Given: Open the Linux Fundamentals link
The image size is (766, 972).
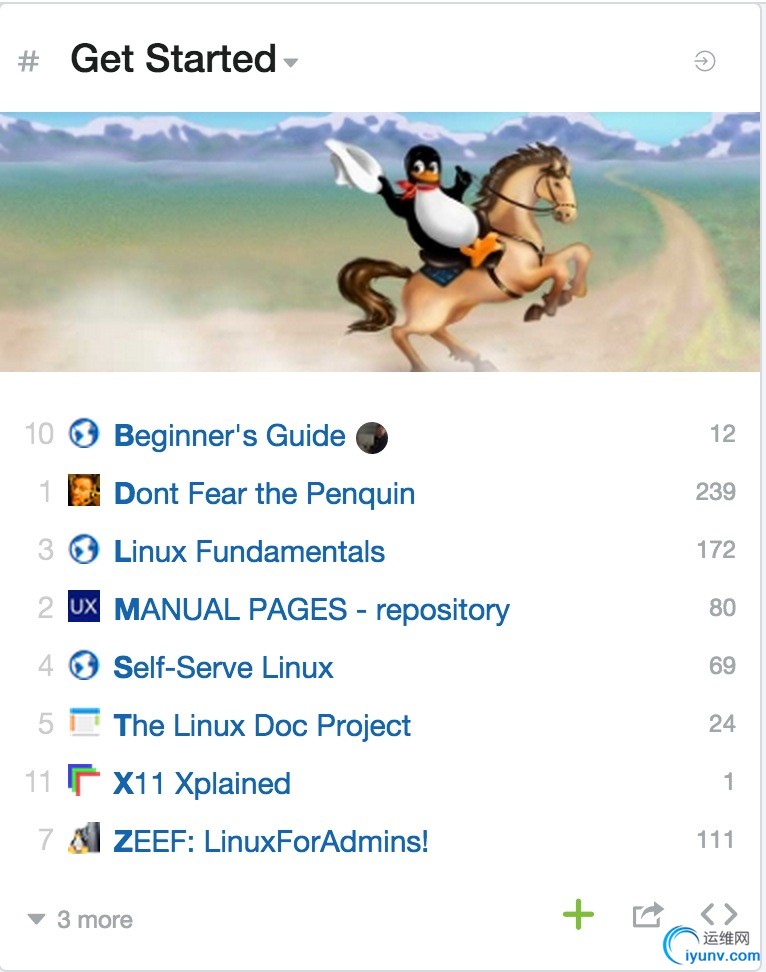Looking at the screenshot, I should tap(249, 552).
